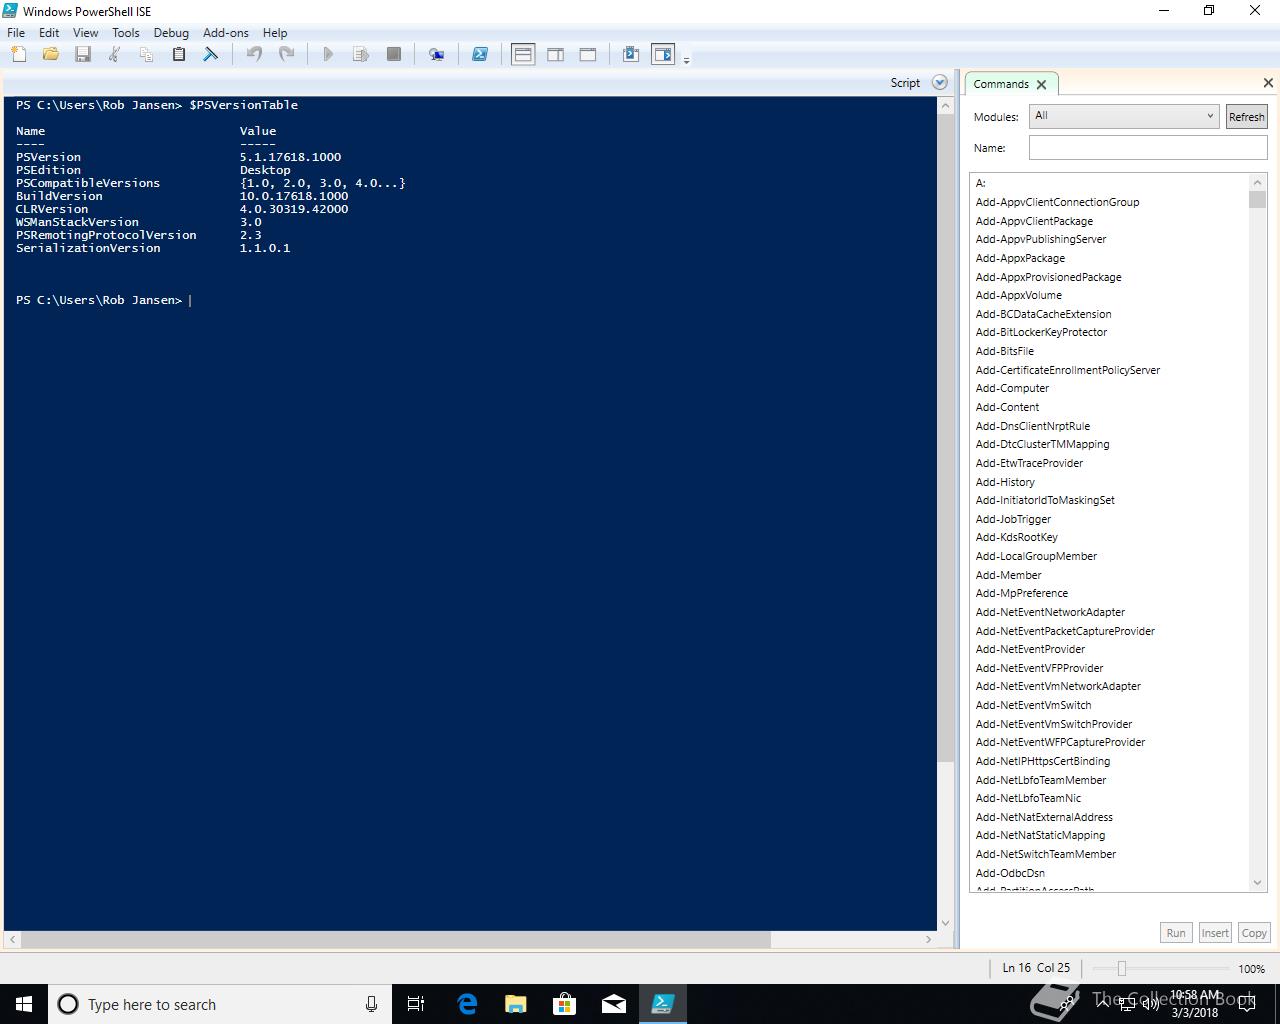The image size is (1280, 1024).
Task: Toggle the Show Command Add-on icon
Action: (x=663, y=54)
